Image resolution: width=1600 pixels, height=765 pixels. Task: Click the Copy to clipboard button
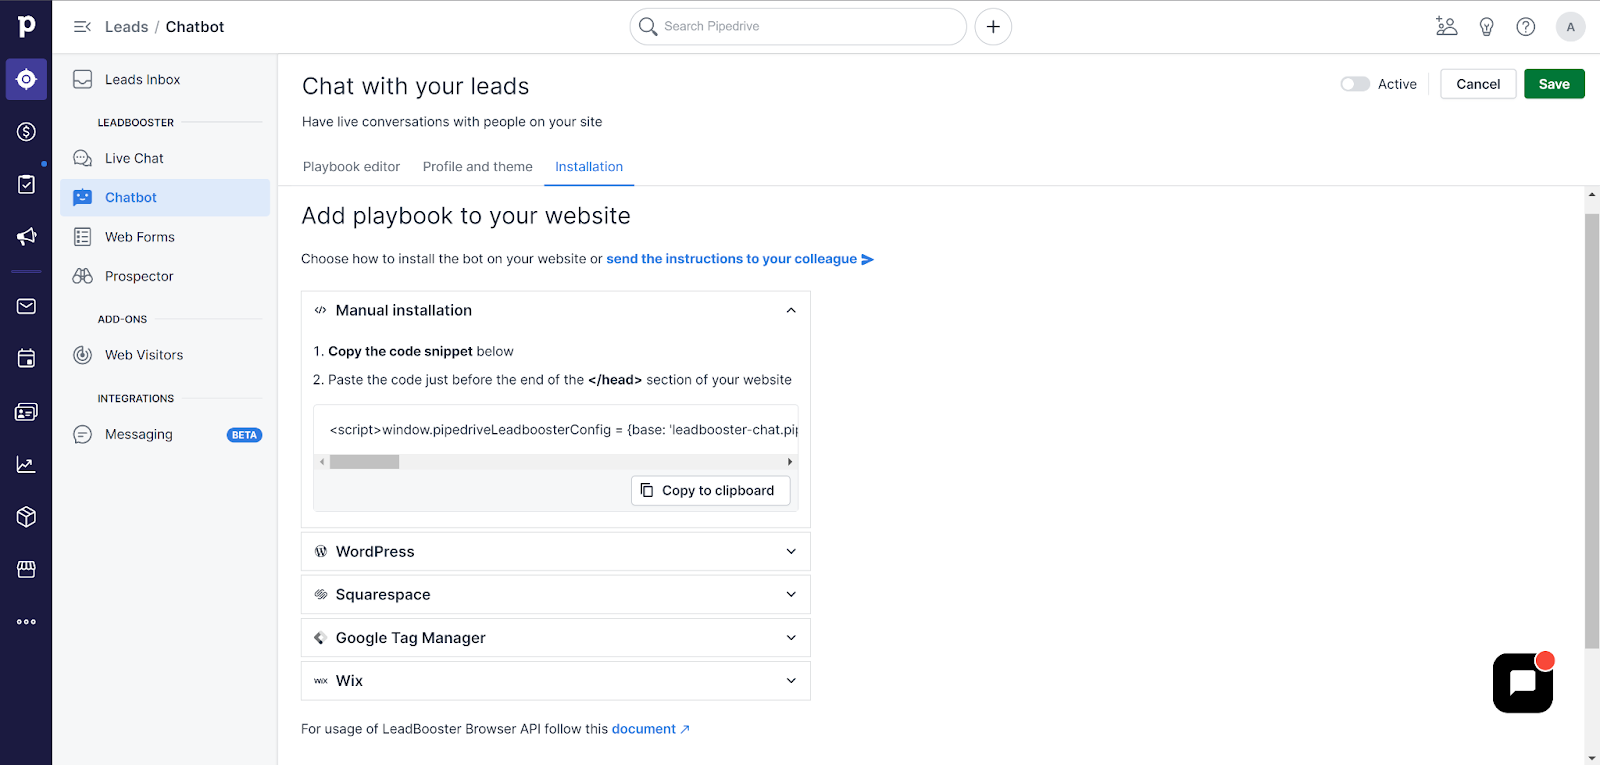point(710,490)
